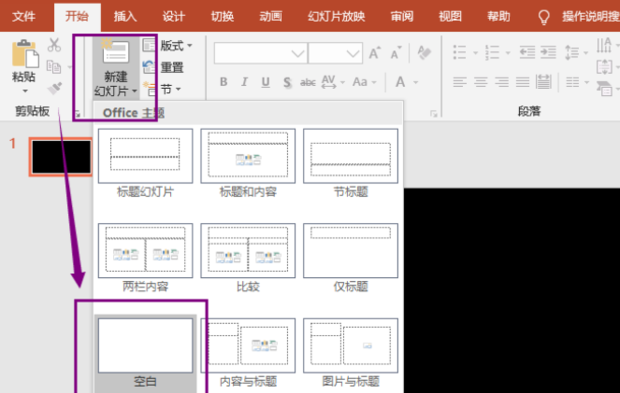Toggle Bold formatting

coord(223,82)
